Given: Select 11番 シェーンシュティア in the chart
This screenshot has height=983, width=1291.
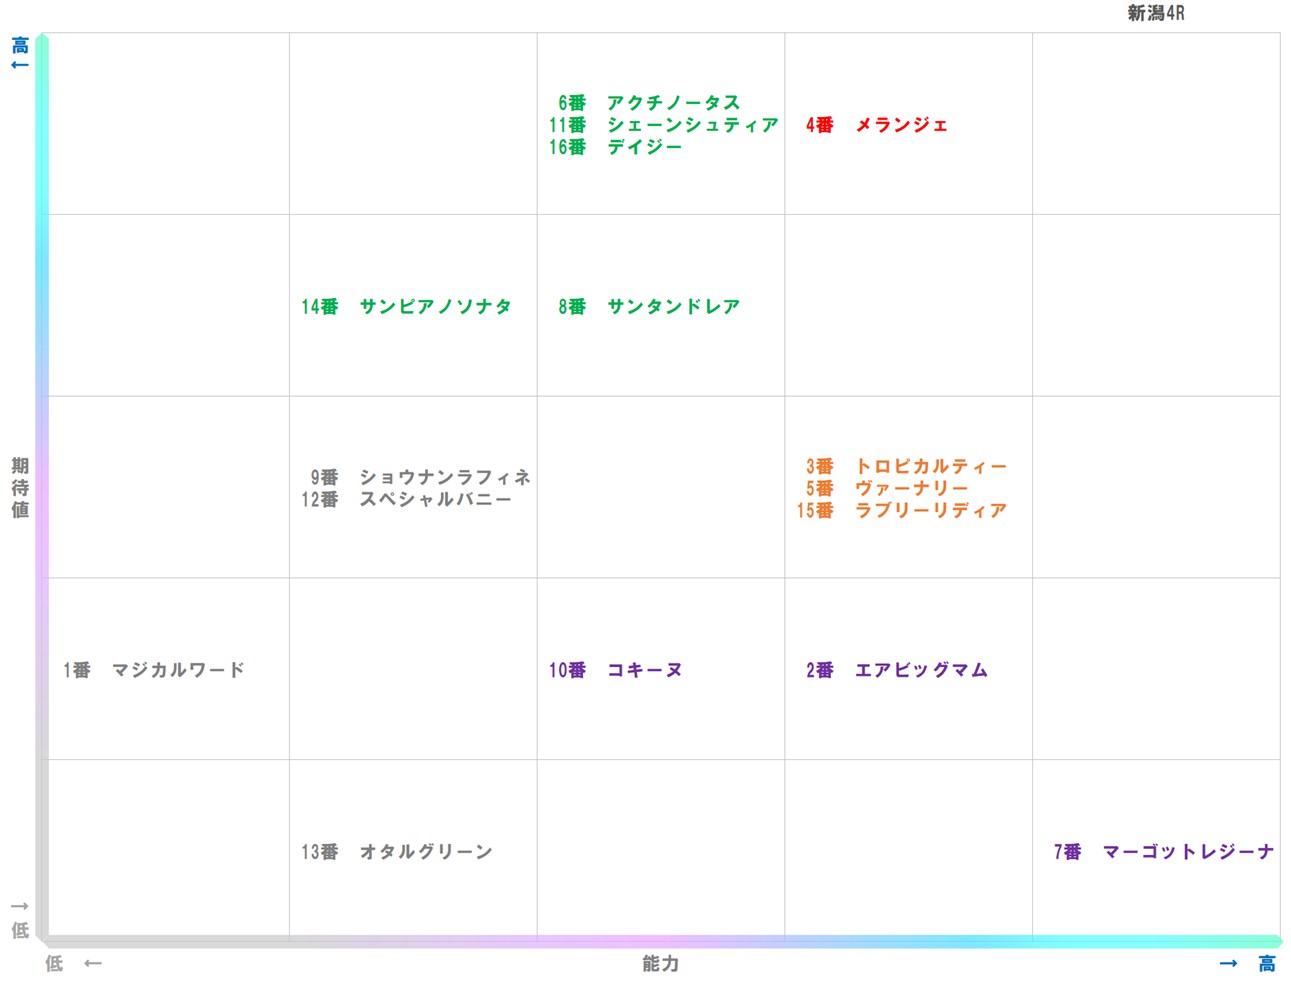Looking at the screenshot, I should [x=663, y=125].
